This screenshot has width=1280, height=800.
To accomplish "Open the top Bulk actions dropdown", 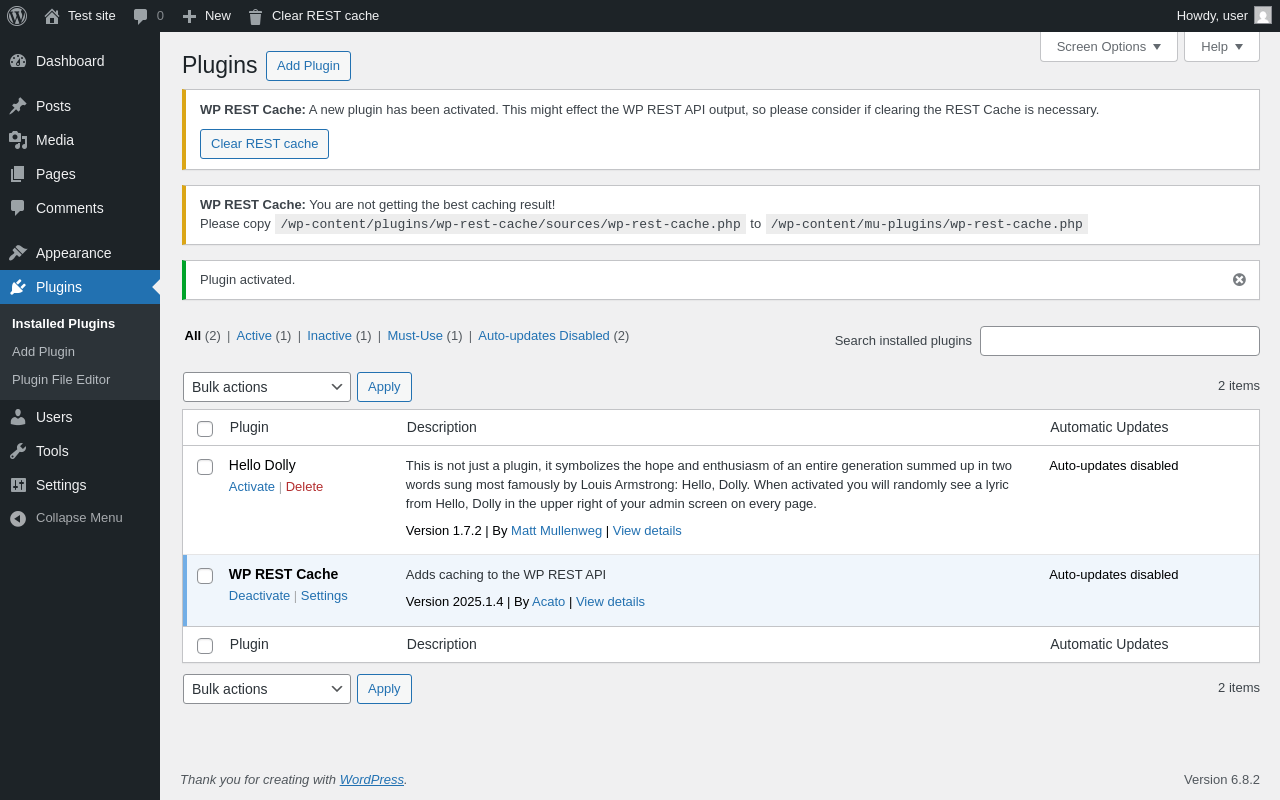I will pyautogui.click(x=267, y=387).
